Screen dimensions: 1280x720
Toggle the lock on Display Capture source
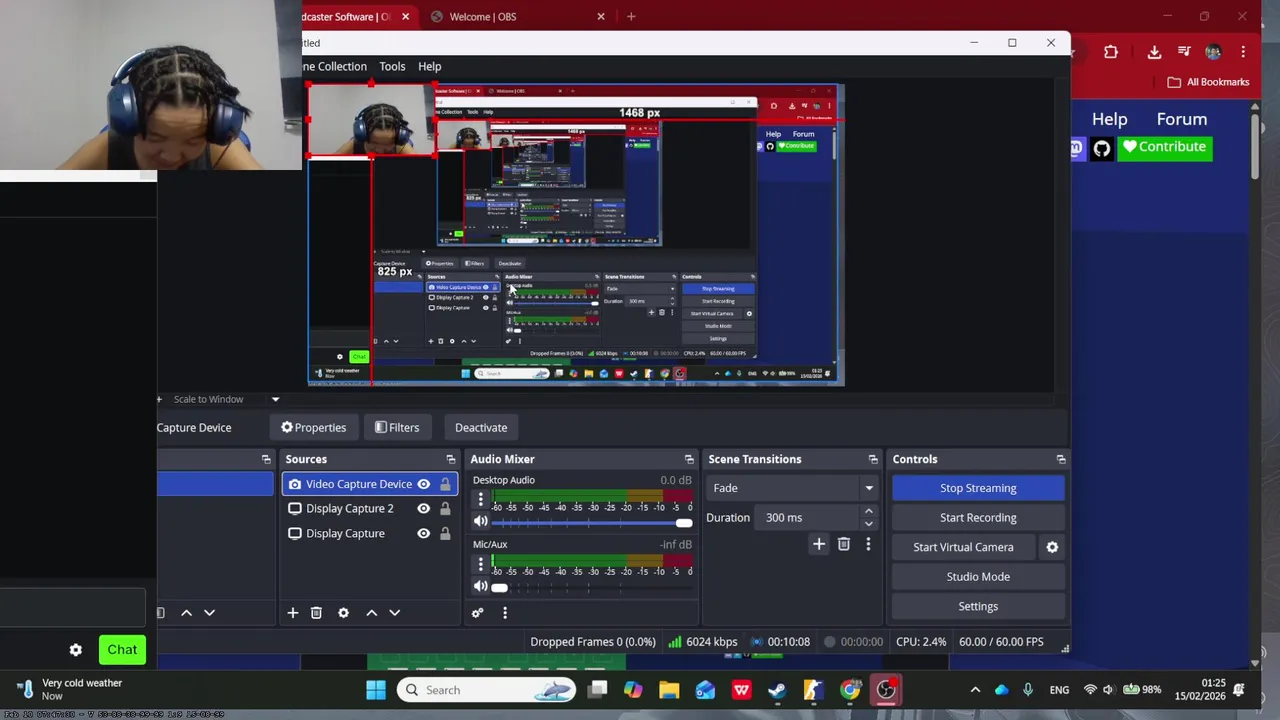[445, 533]
